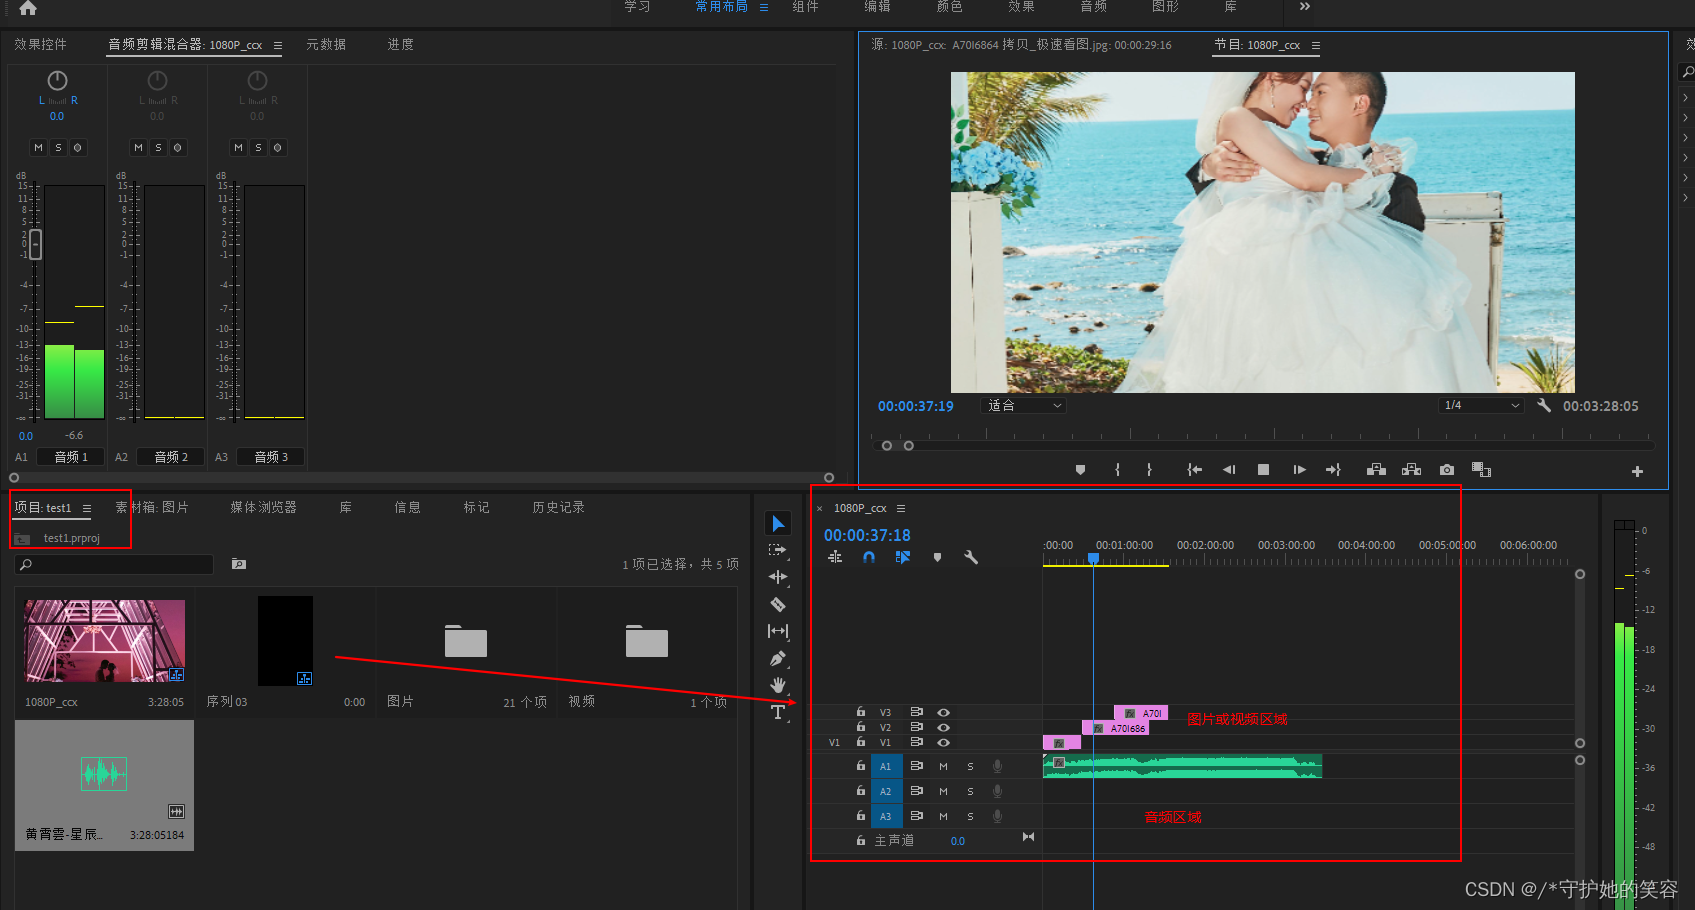
Task: Select the Slip tool
Action: pyautogui.click(x=778, y=631)
